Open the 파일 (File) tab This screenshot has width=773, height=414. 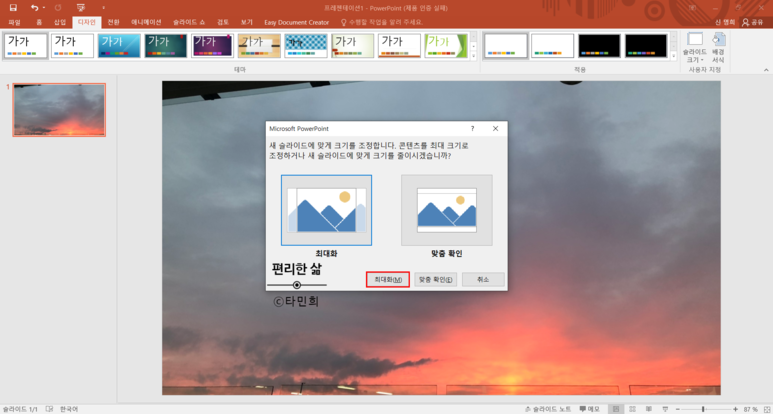point(15,23)
